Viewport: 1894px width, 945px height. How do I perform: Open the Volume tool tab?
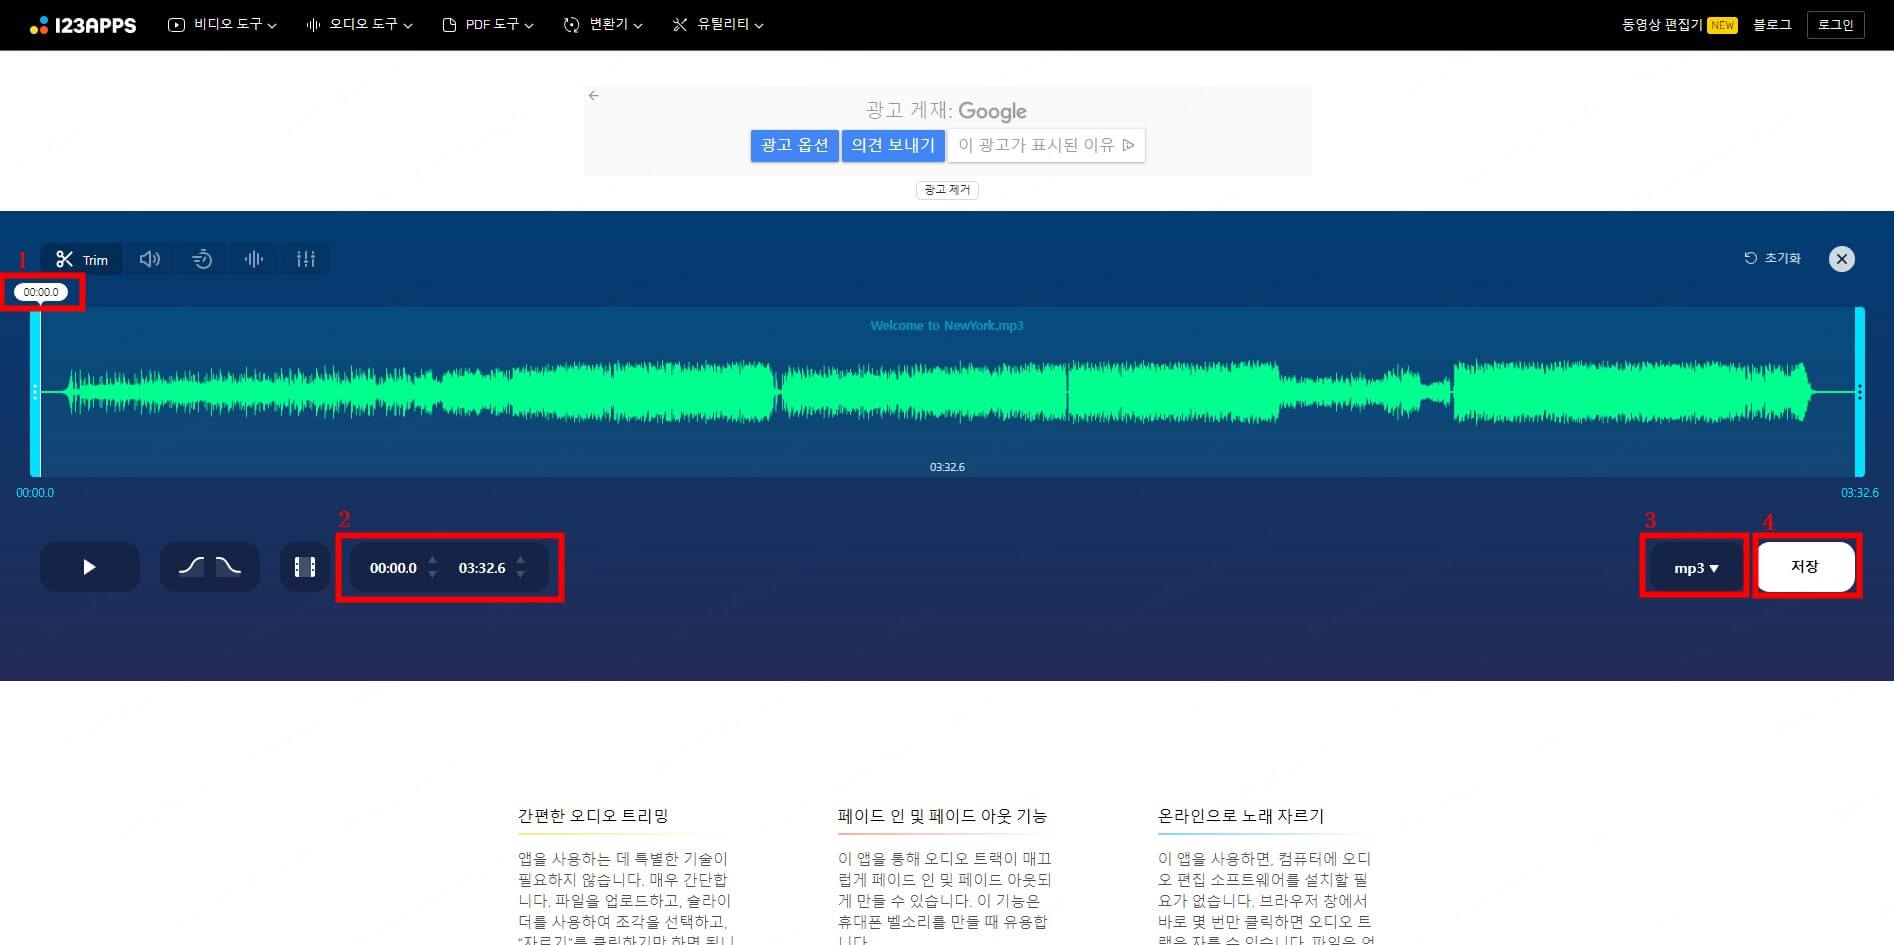(x=150, y=259)
